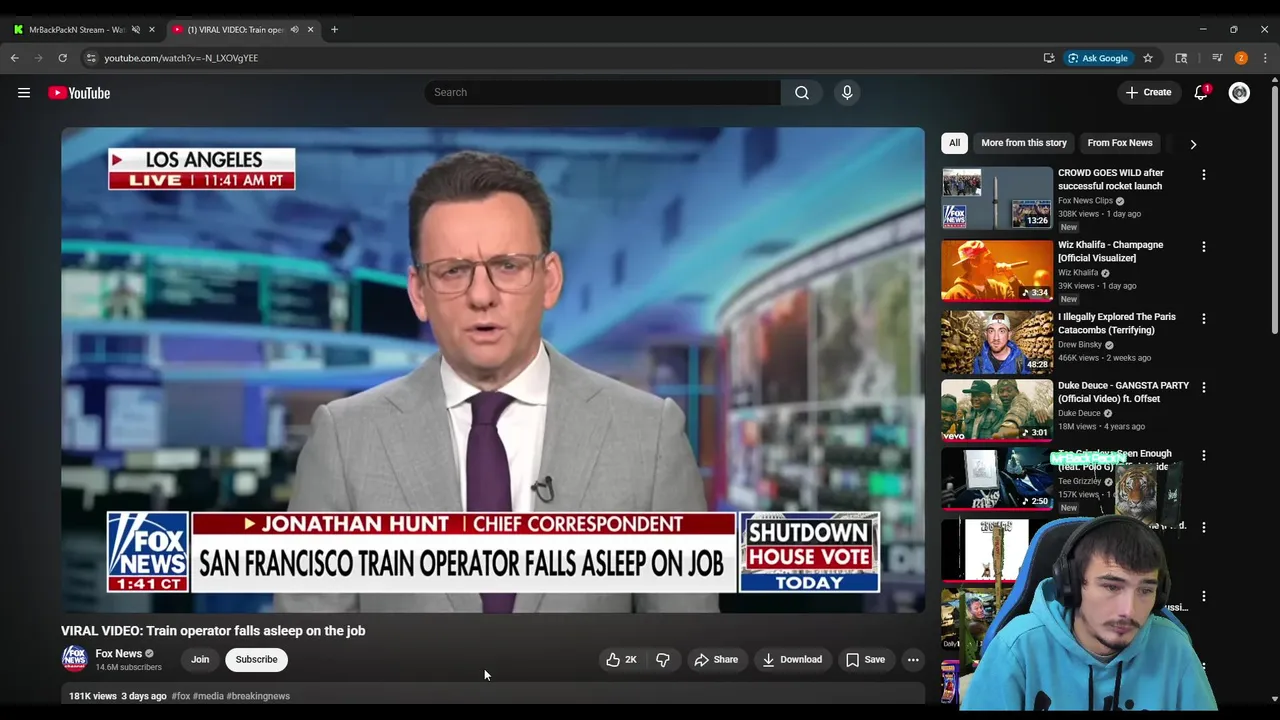The image size is (1280, 720).
Task: Download the video
Action: tap(792, 660)
